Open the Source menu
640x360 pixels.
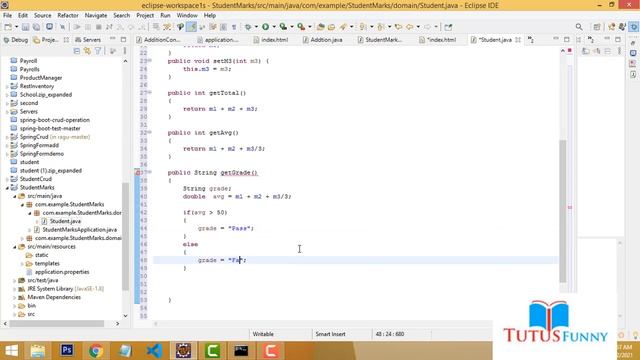tap(42, 16)
